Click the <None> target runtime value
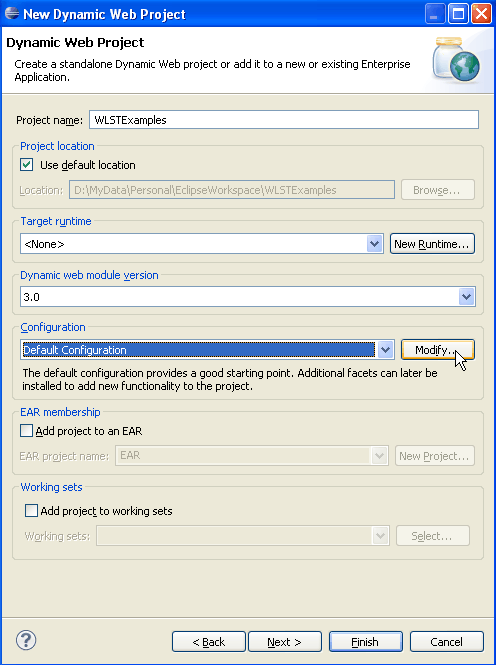This screenshot has height=665, width=496. [44, 244]
